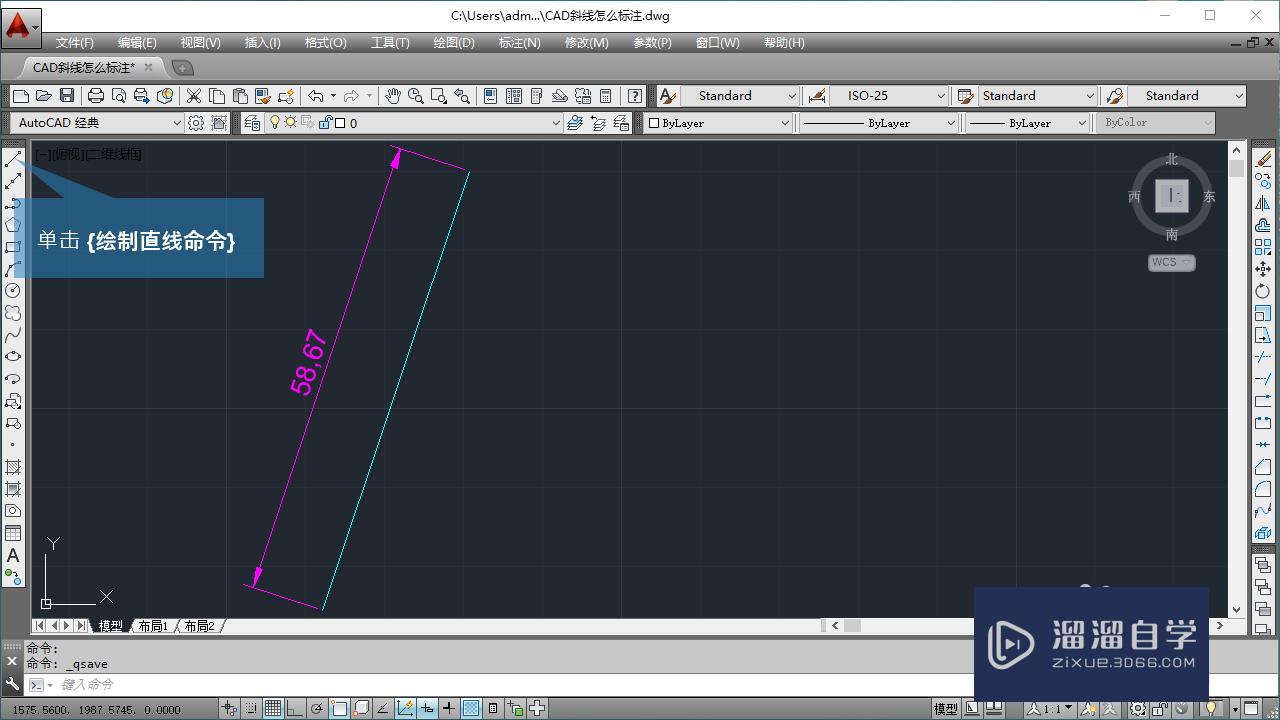Select the Line drawing tool
This screenshot has width=1280, height=720.
coord(13,159)
